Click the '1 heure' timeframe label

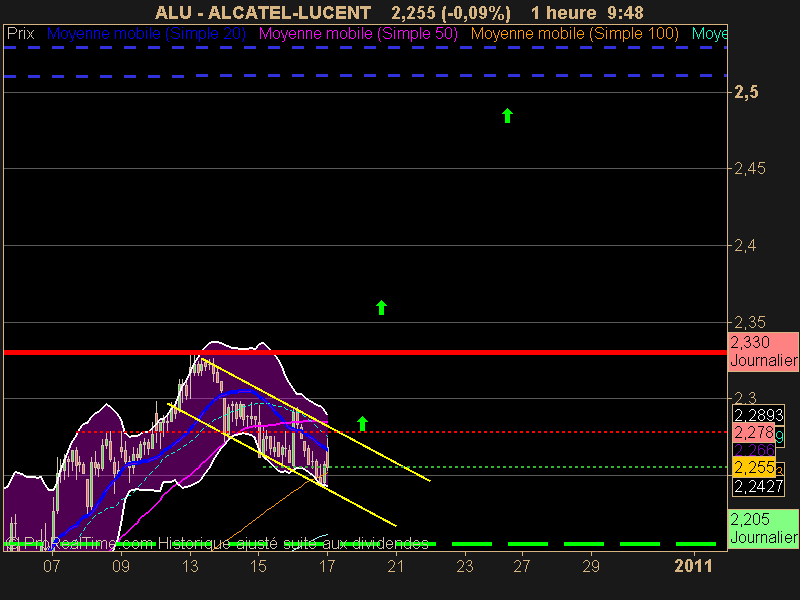(563, 12)
